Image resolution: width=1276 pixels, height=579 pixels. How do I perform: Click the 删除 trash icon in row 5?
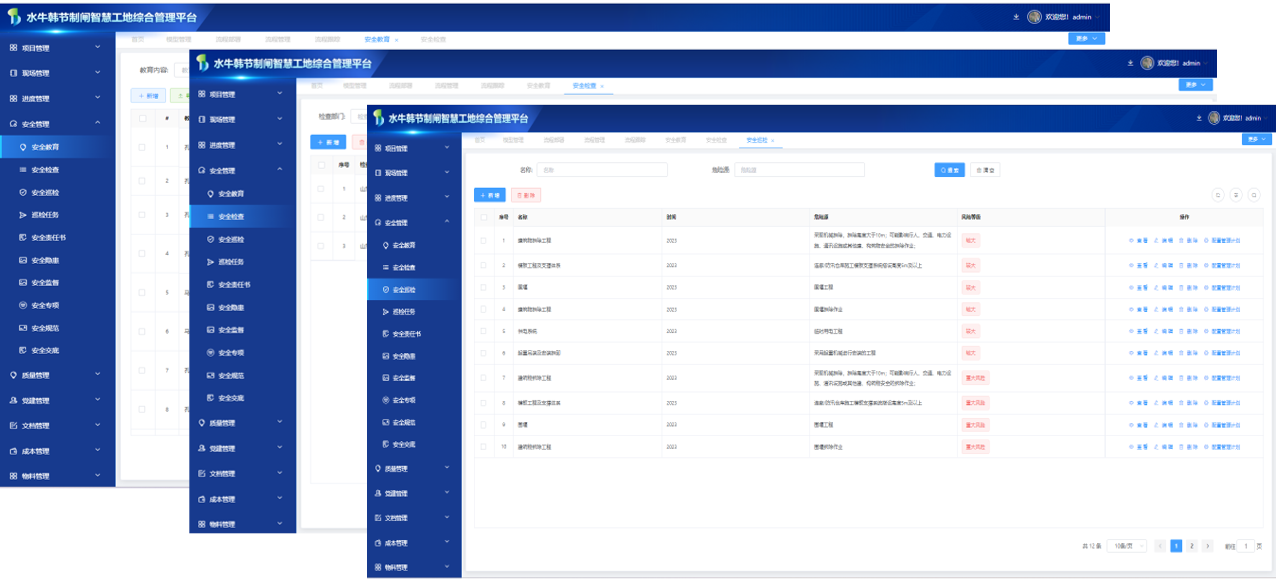pos(1181,331)
